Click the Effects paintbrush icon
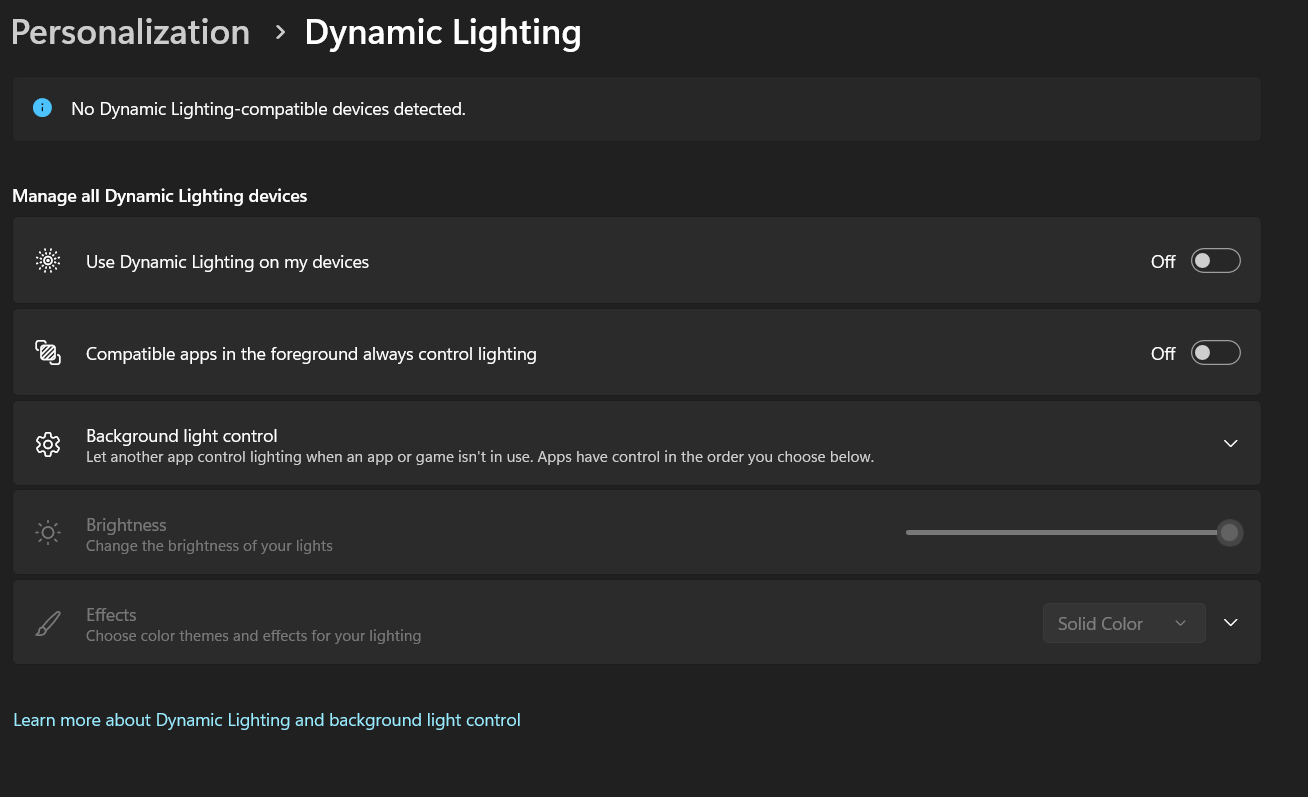This screenshot has height=797, width=1308. [47, 622]
